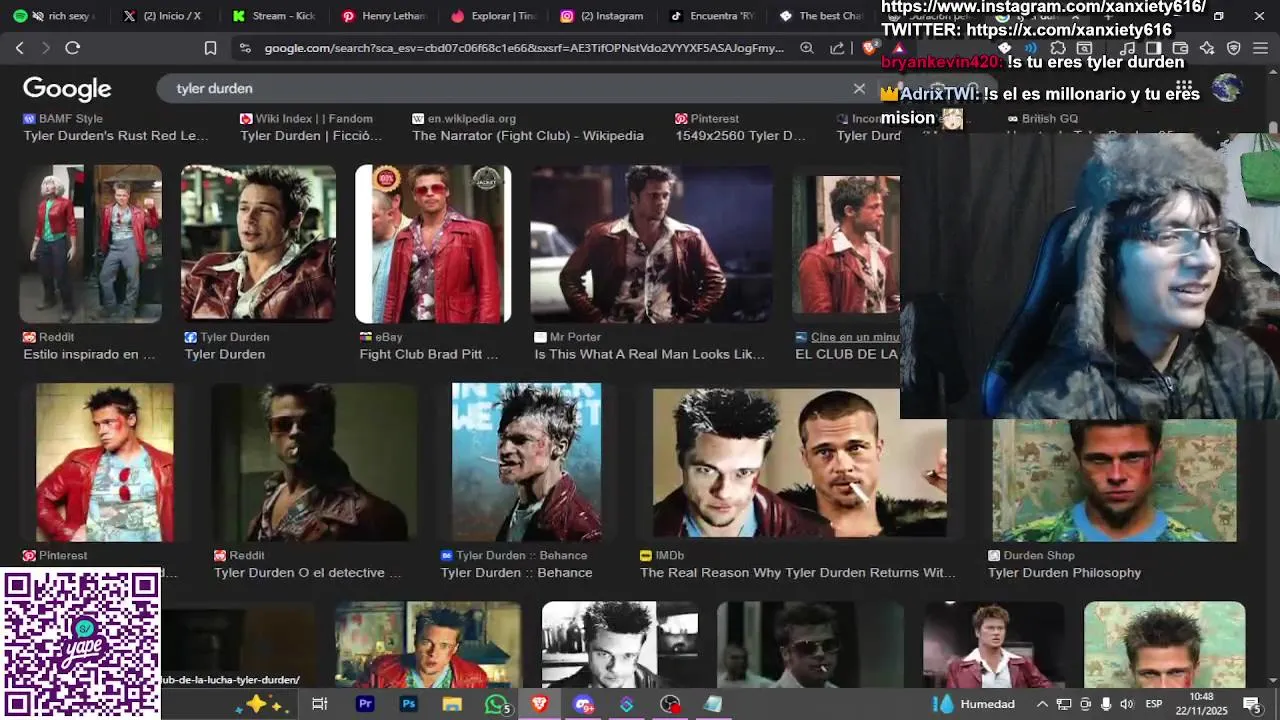Go to the Google logo homepage
This screenshot has width=1280, height=720.
pos(67,88)
